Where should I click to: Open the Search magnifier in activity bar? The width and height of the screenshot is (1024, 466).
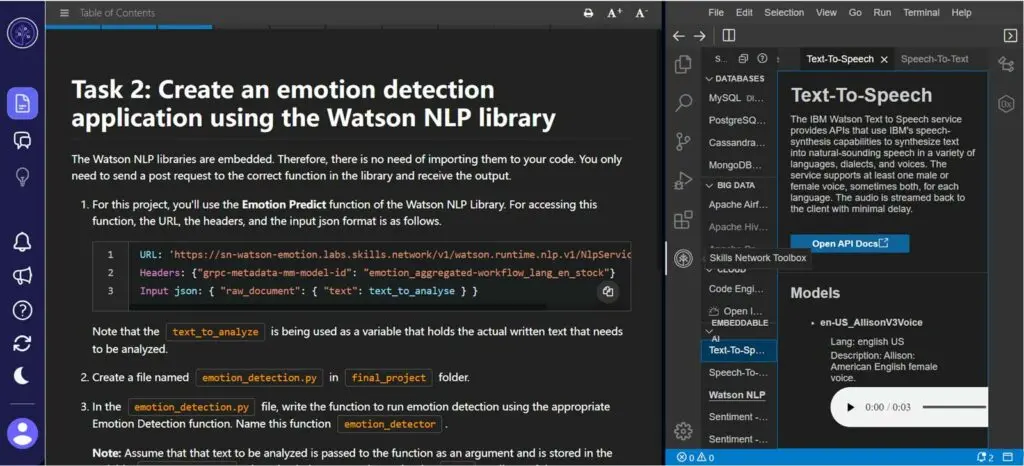pyautogui.click(x=683, y=102)
